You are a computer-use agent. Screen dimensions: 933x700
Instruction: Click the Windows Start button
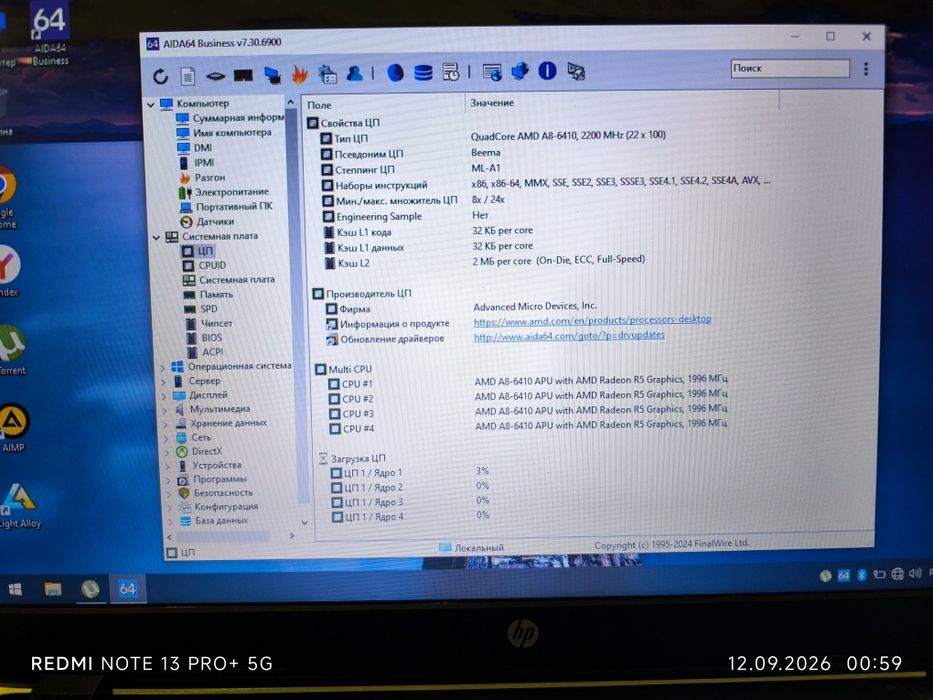(x=15, y=589)
